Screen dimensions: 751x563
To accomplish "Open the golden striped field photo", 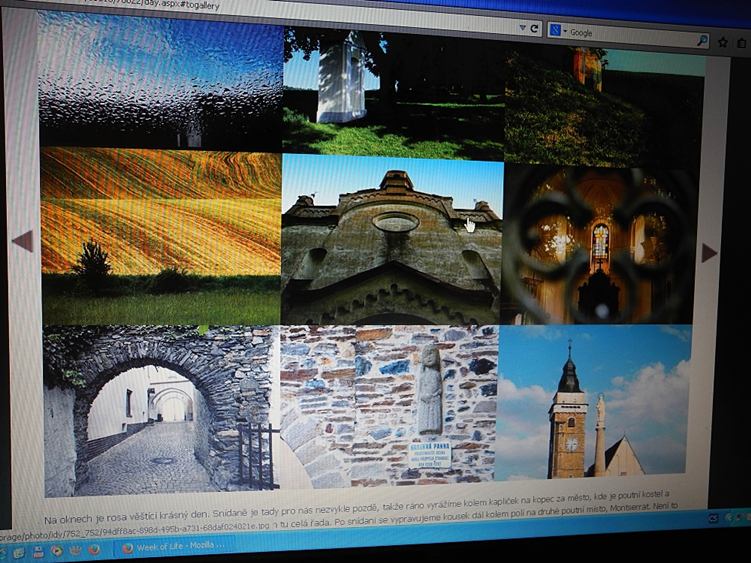I will 161,237.
